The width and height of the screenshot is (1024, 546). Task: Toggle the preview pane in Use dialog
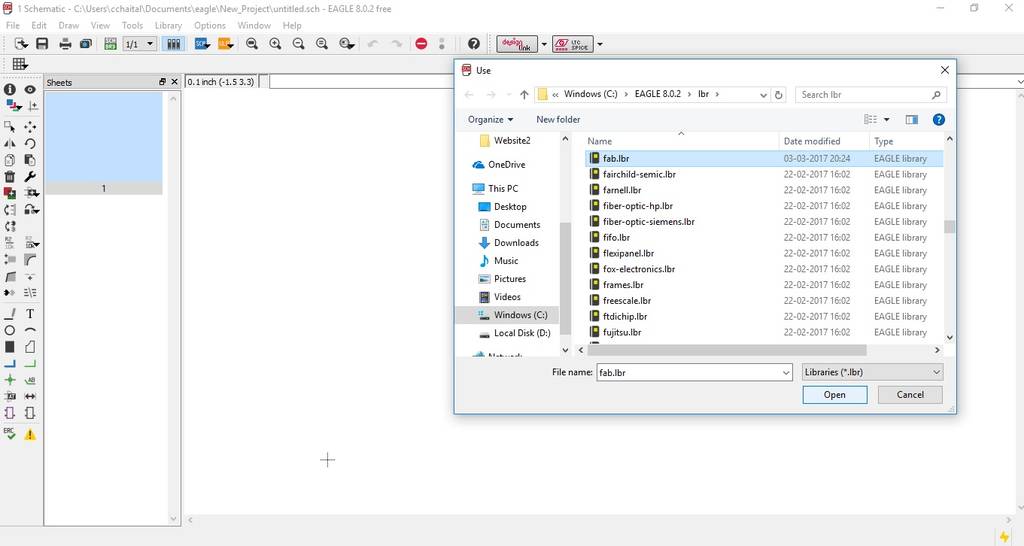tap(912, 120)
